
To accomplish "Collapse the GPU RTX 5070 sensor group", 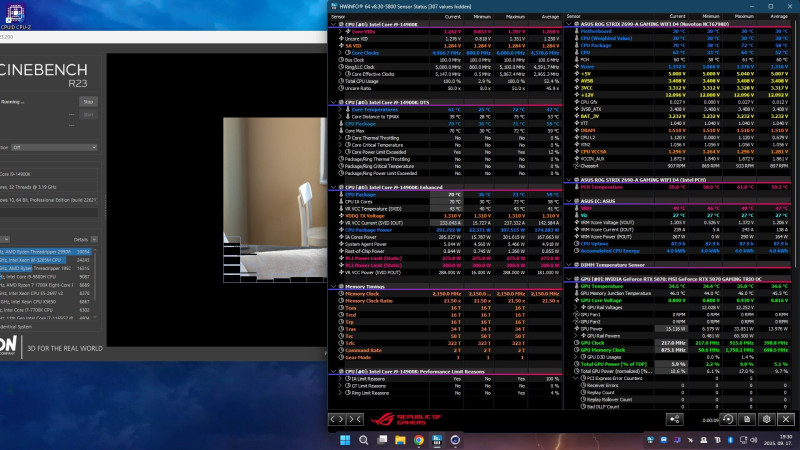I will pos(569,279).
